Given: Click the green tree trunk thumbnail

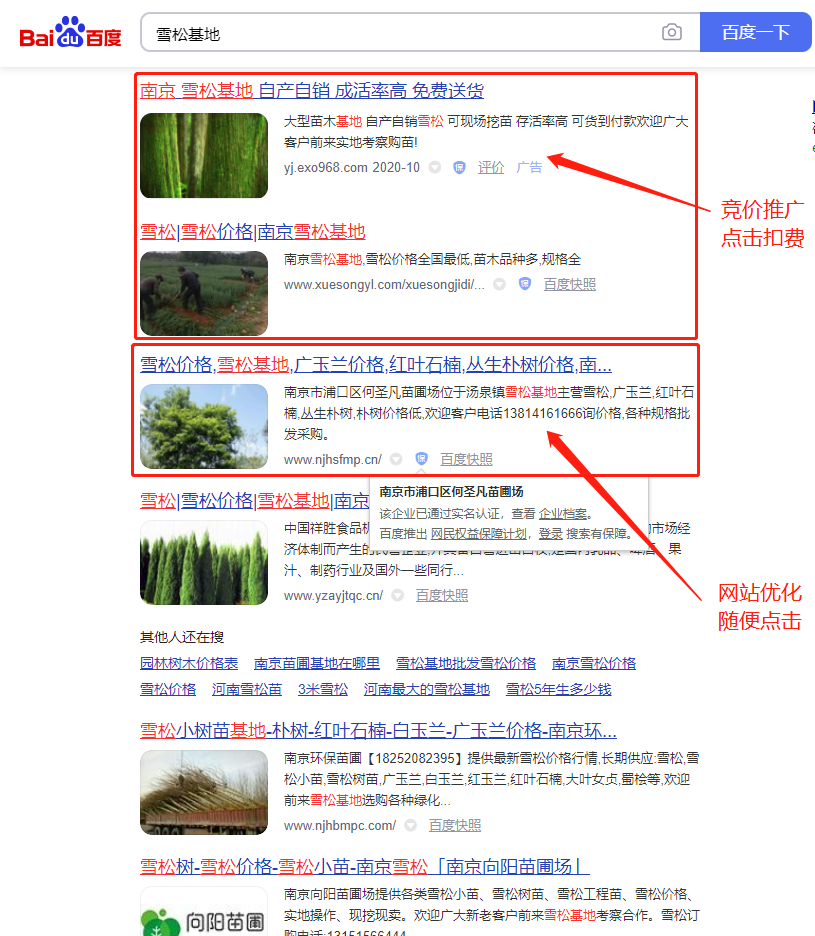Looking at the screenshot, I should click(204, 155).
